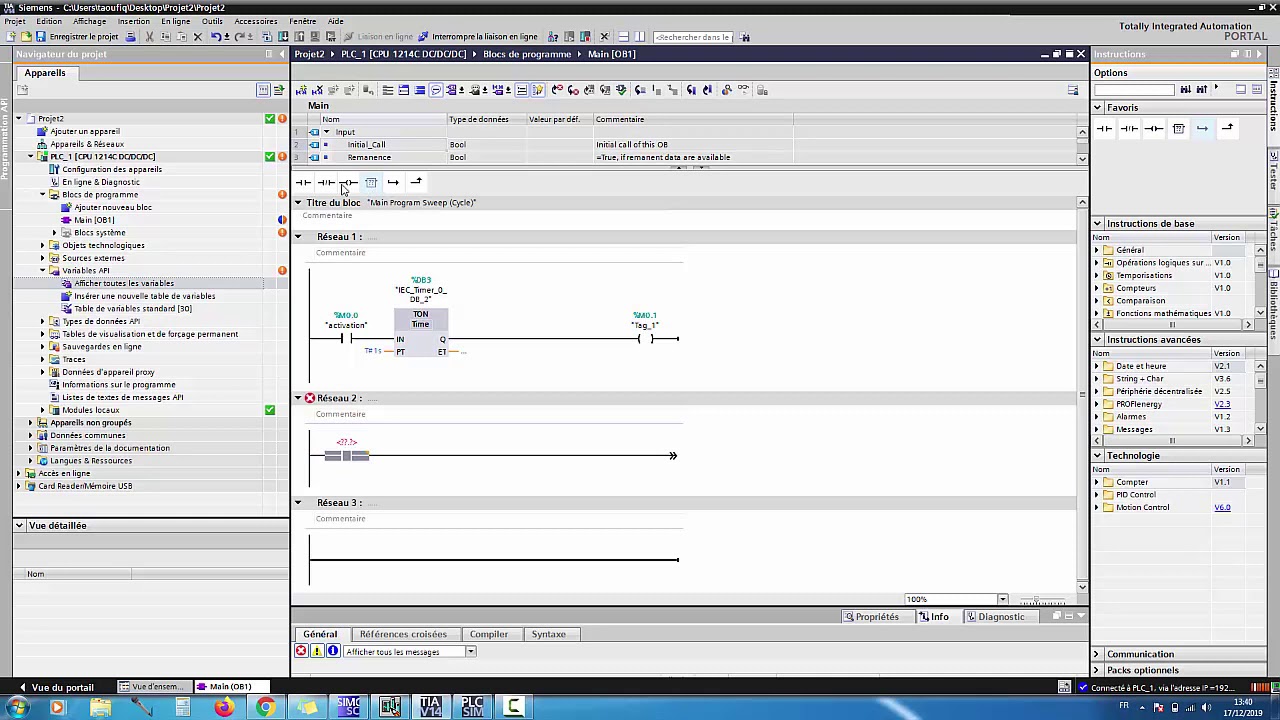Expand the Temporisations instruction folder
Screen dimensions: 1280x720
(x=1097, y=276)
